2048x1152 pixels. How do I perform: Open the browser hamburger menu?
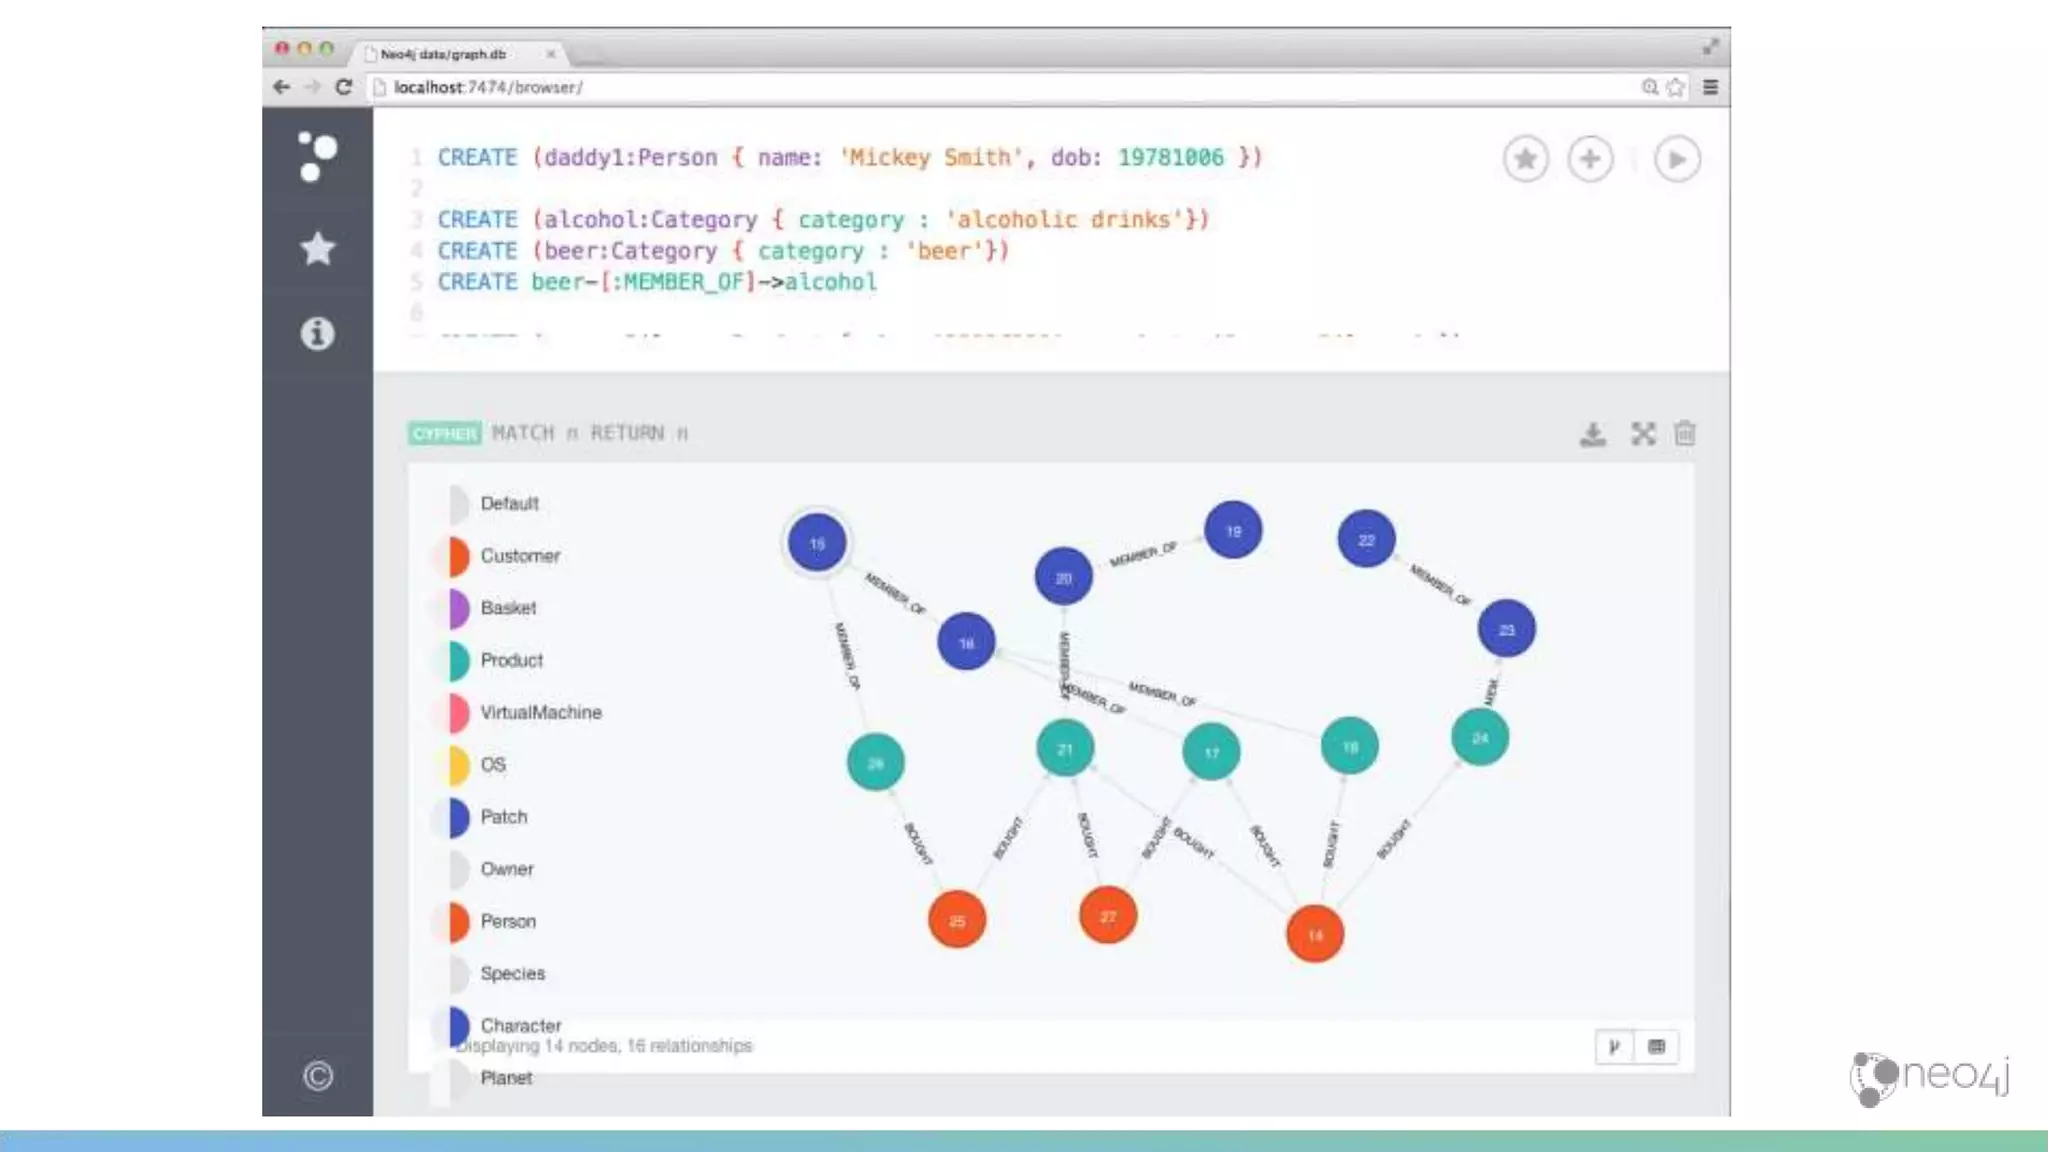click(1711, 87)
